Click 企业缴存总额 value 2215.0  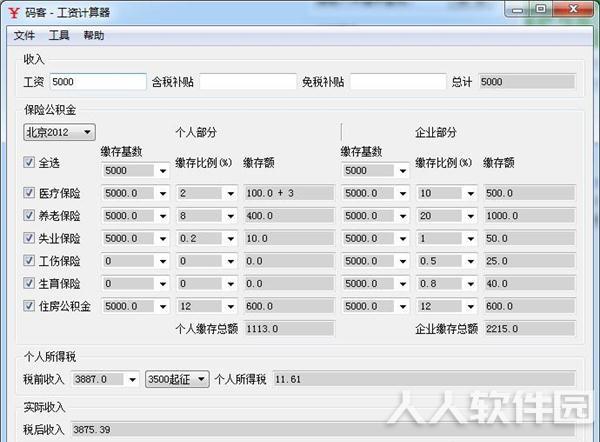coord(529,329)
